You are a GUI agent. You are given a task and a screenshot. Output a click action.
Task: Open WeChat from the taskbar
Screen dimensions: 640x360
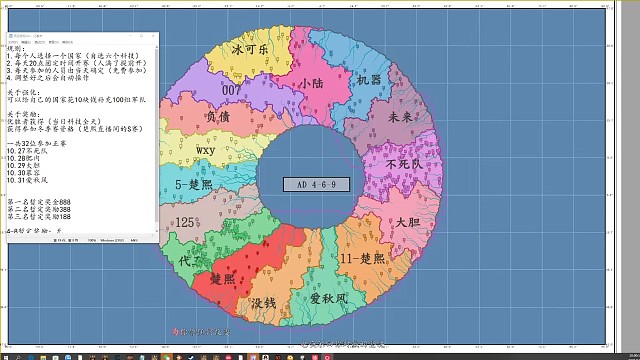click(x=167, y=358)
